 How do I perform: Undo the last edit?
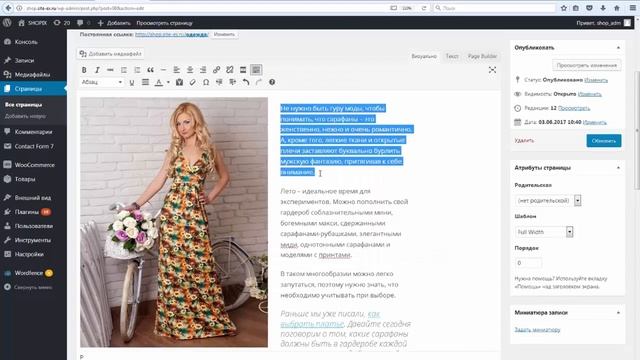pyautogui.click(x=246, y=82)
